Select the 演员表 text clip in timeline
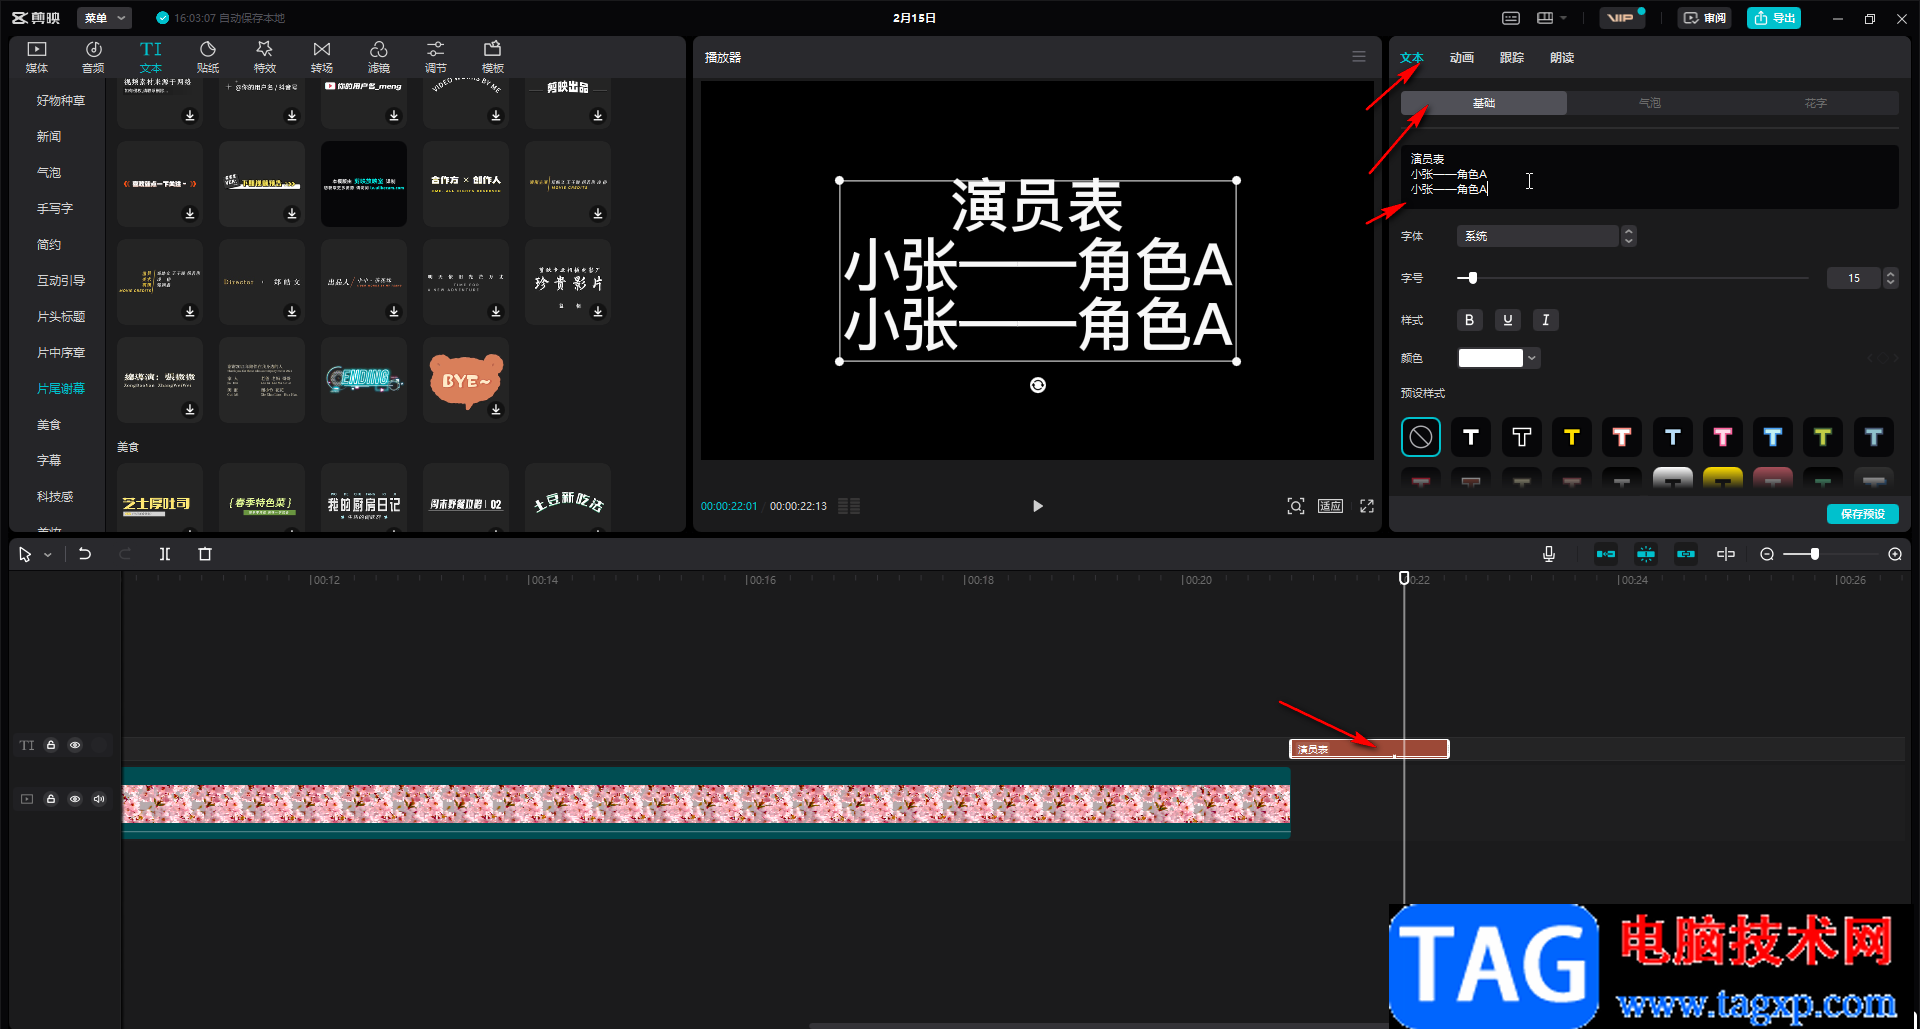The image size is (1920, 1029). pos(1369,749)
